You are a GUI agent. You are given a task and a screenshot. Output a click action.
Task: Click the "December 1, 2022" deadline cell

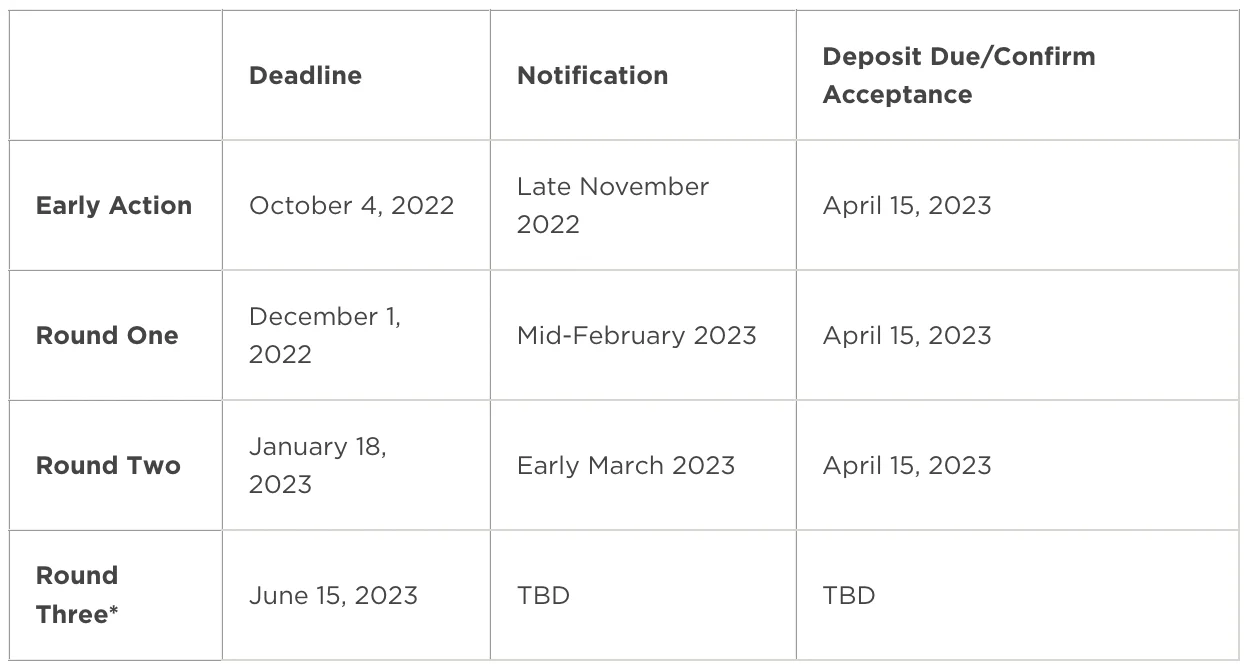324,335
